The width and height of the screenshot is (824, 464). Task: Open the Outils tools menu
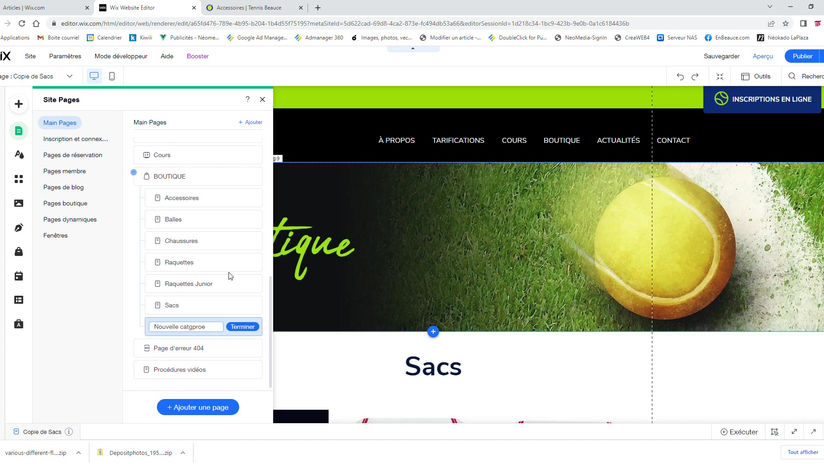[x=756, y=77]
